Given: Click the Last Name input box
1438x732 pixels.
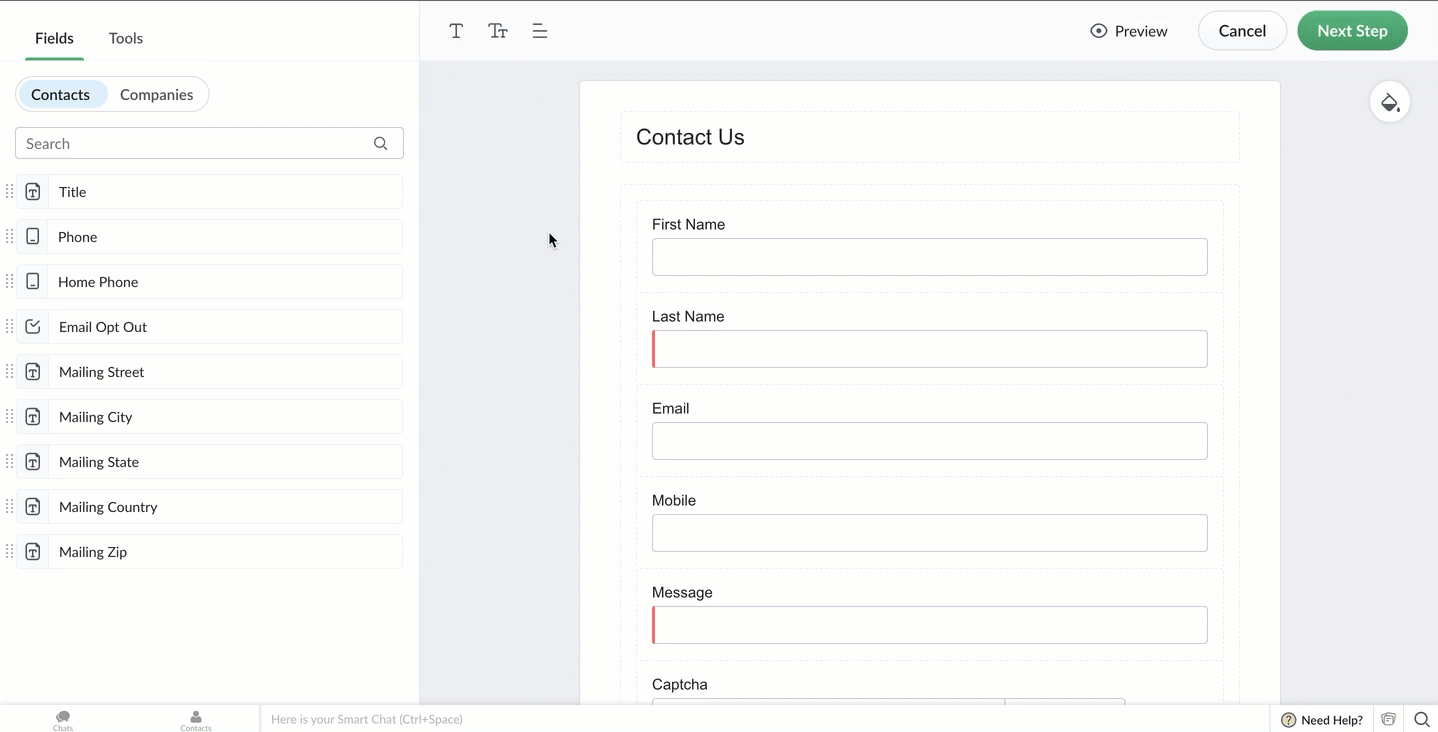Looking at the screenshot, I should click(x=929, y=349).
